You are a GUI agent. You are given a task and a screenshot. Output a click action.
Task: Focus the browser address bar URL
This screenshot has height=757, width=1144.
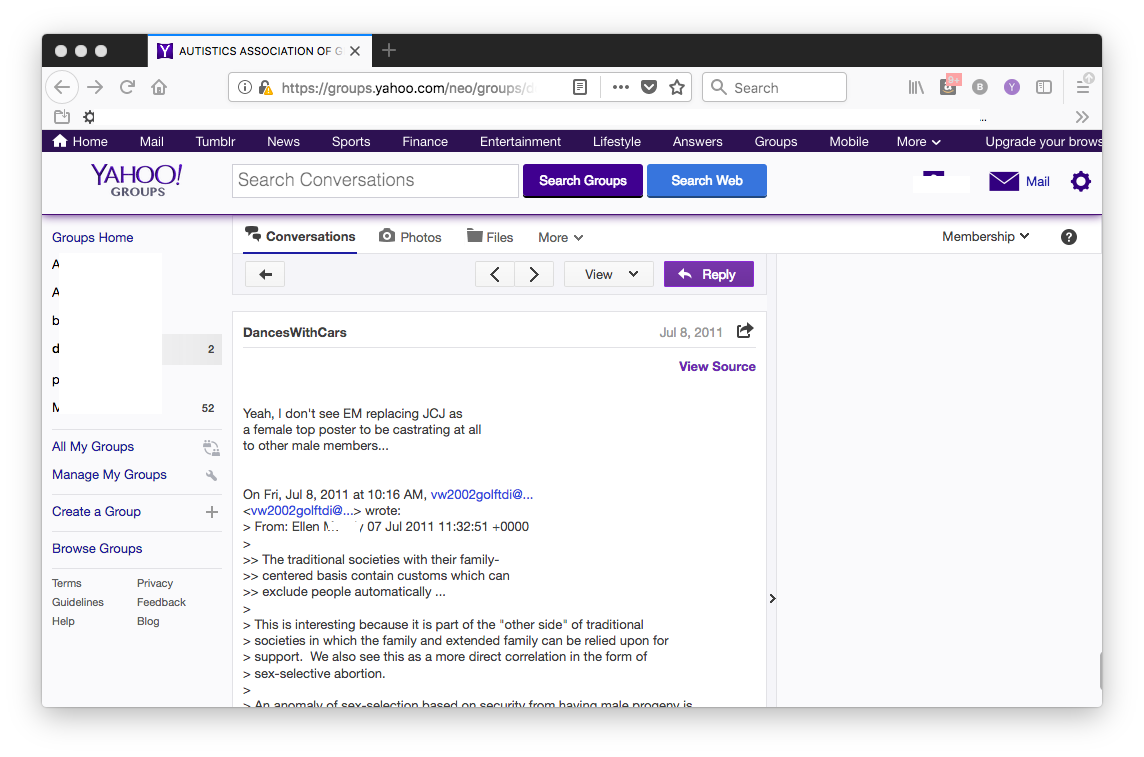(x=407, y=88)
